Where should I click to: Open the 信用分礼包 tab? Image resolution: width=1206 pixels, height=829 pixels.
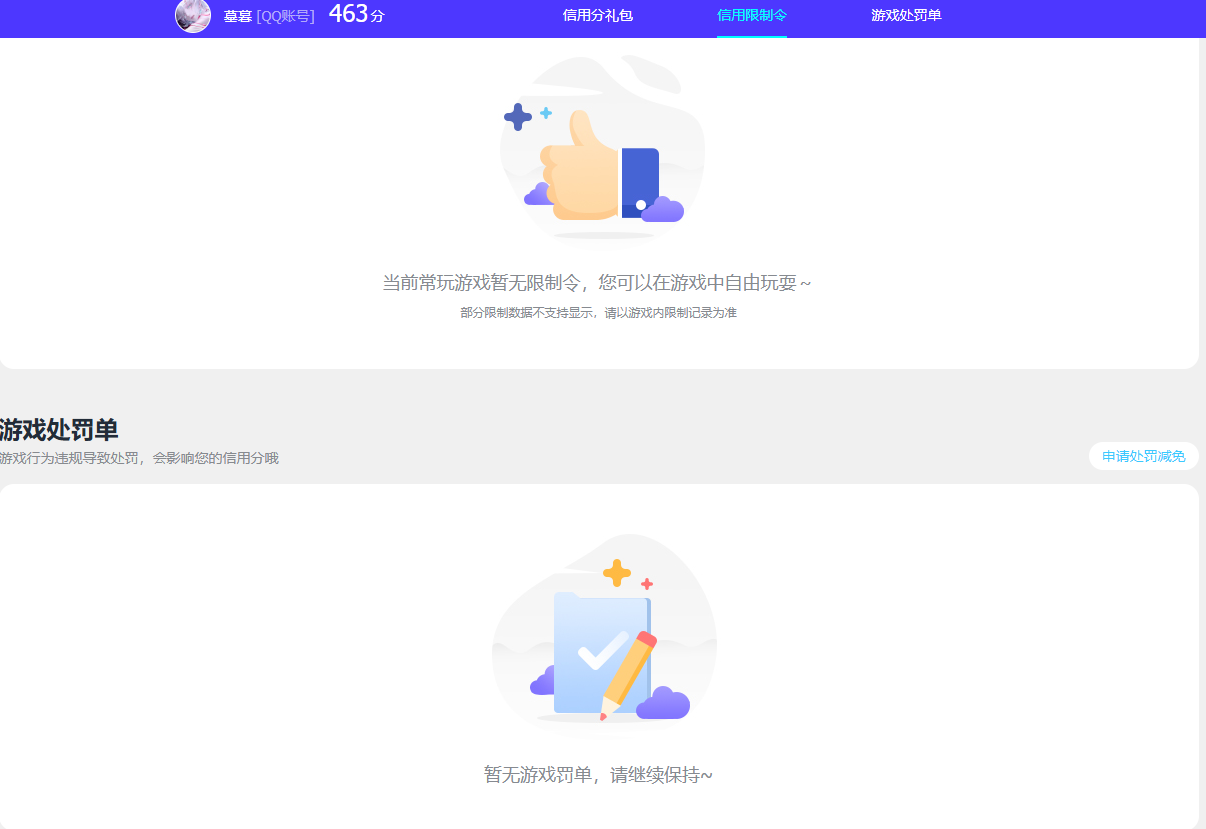(598, 16)
